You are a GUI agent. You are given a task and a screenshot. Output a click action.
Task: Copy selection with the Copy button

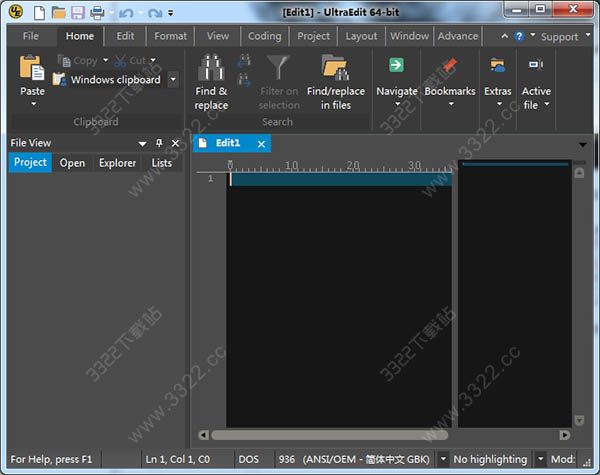77,60
